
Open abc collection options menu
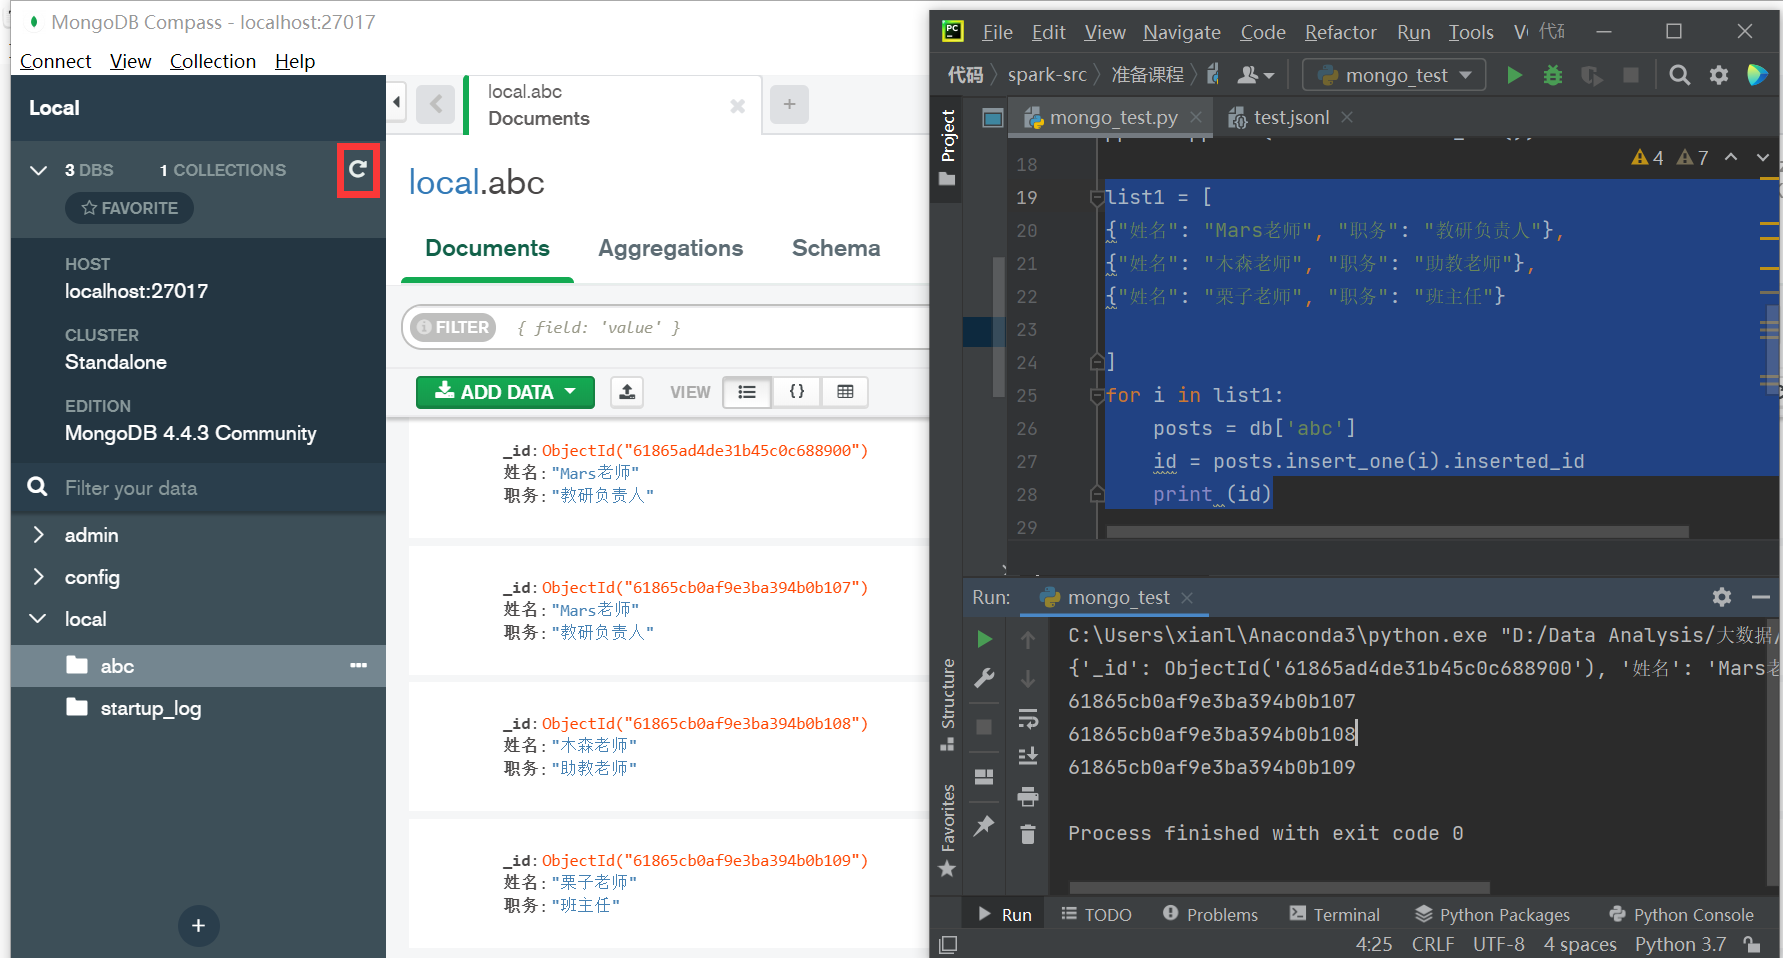[358, 666]
